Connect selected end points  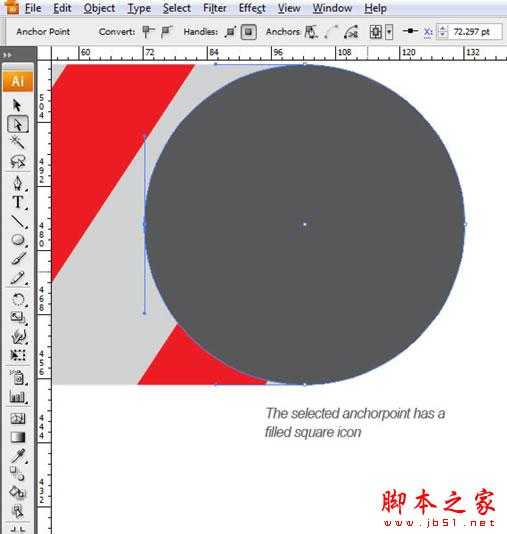click(x=331, y=32)
